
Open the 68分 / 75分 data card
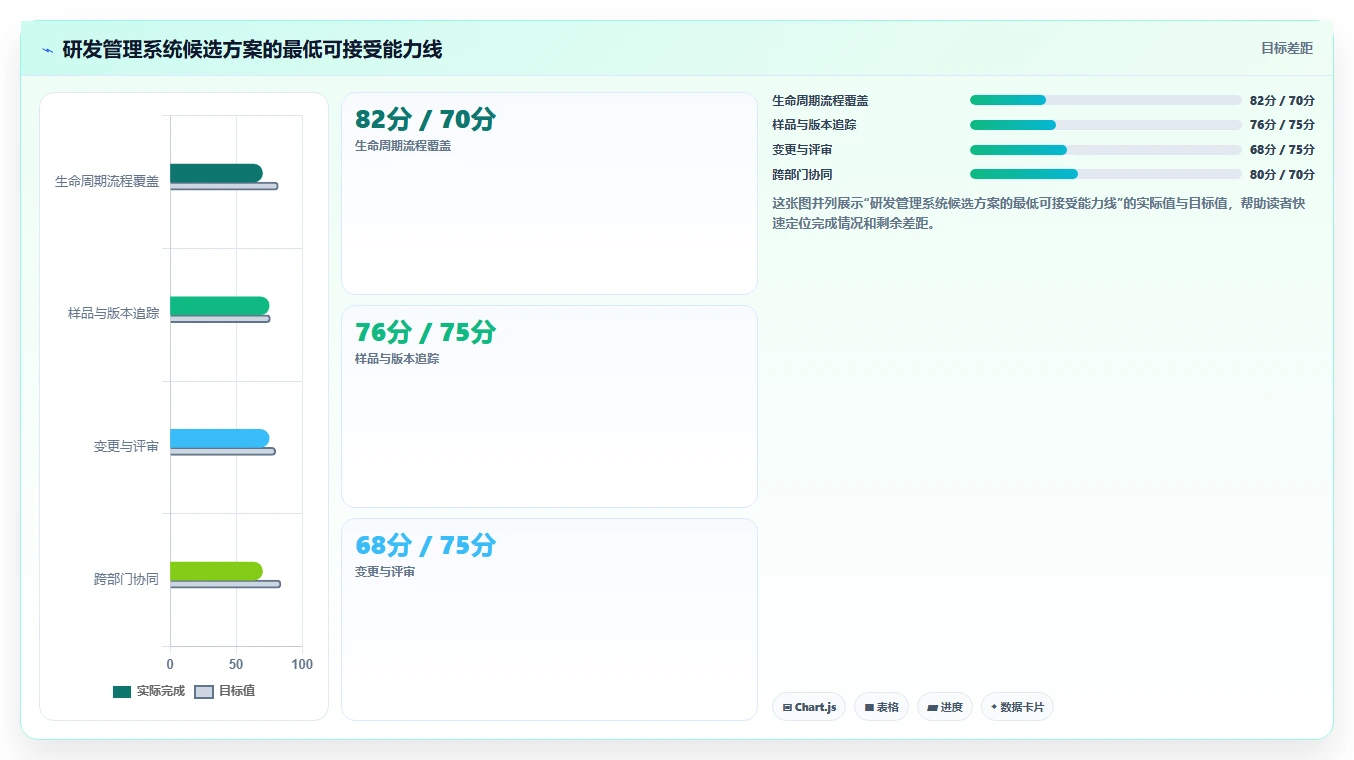(x=549, y=619)
